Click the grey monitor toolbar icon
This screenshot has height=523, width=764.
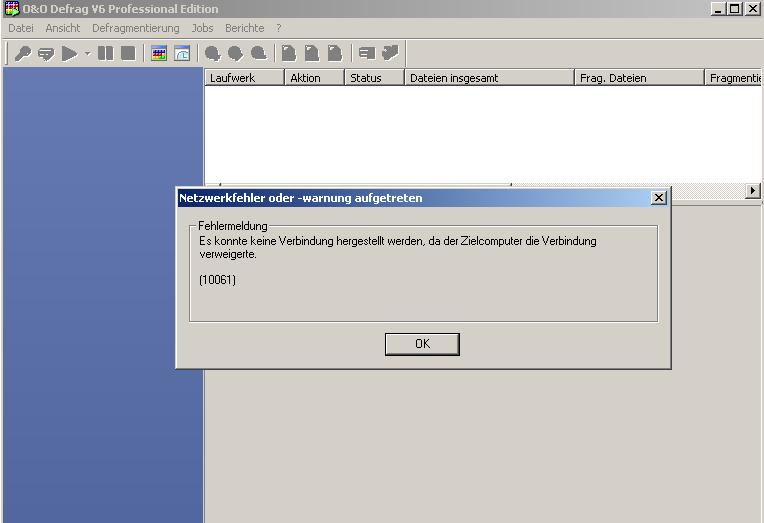[x=367, y=53]
